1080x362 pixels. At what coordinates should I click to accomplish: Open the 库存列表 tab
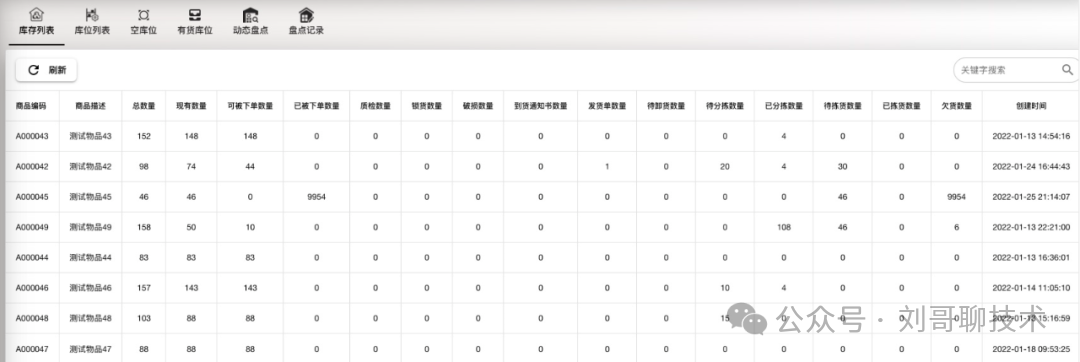[37, 22]
